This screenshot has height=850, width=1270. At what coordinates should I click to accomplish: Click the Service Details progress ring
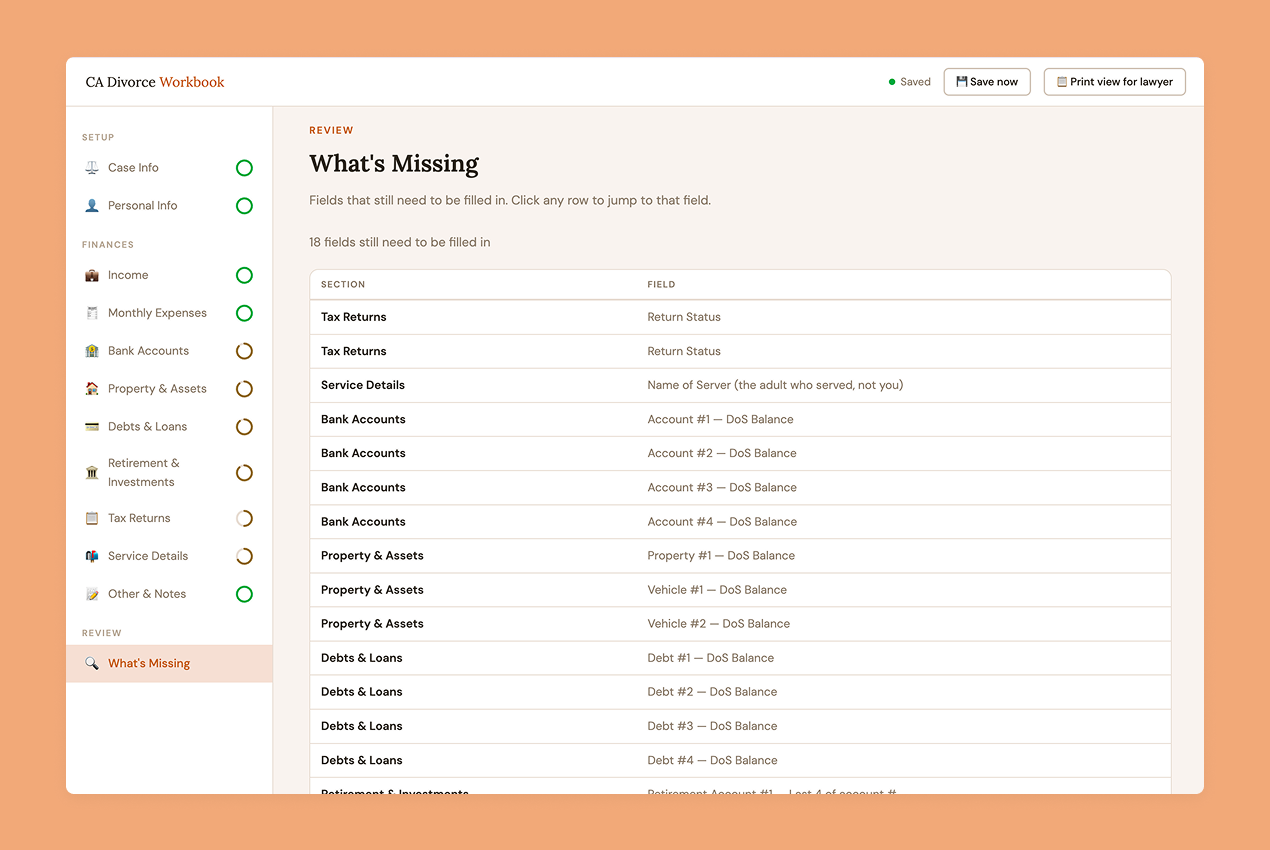(x=244, y=556)
